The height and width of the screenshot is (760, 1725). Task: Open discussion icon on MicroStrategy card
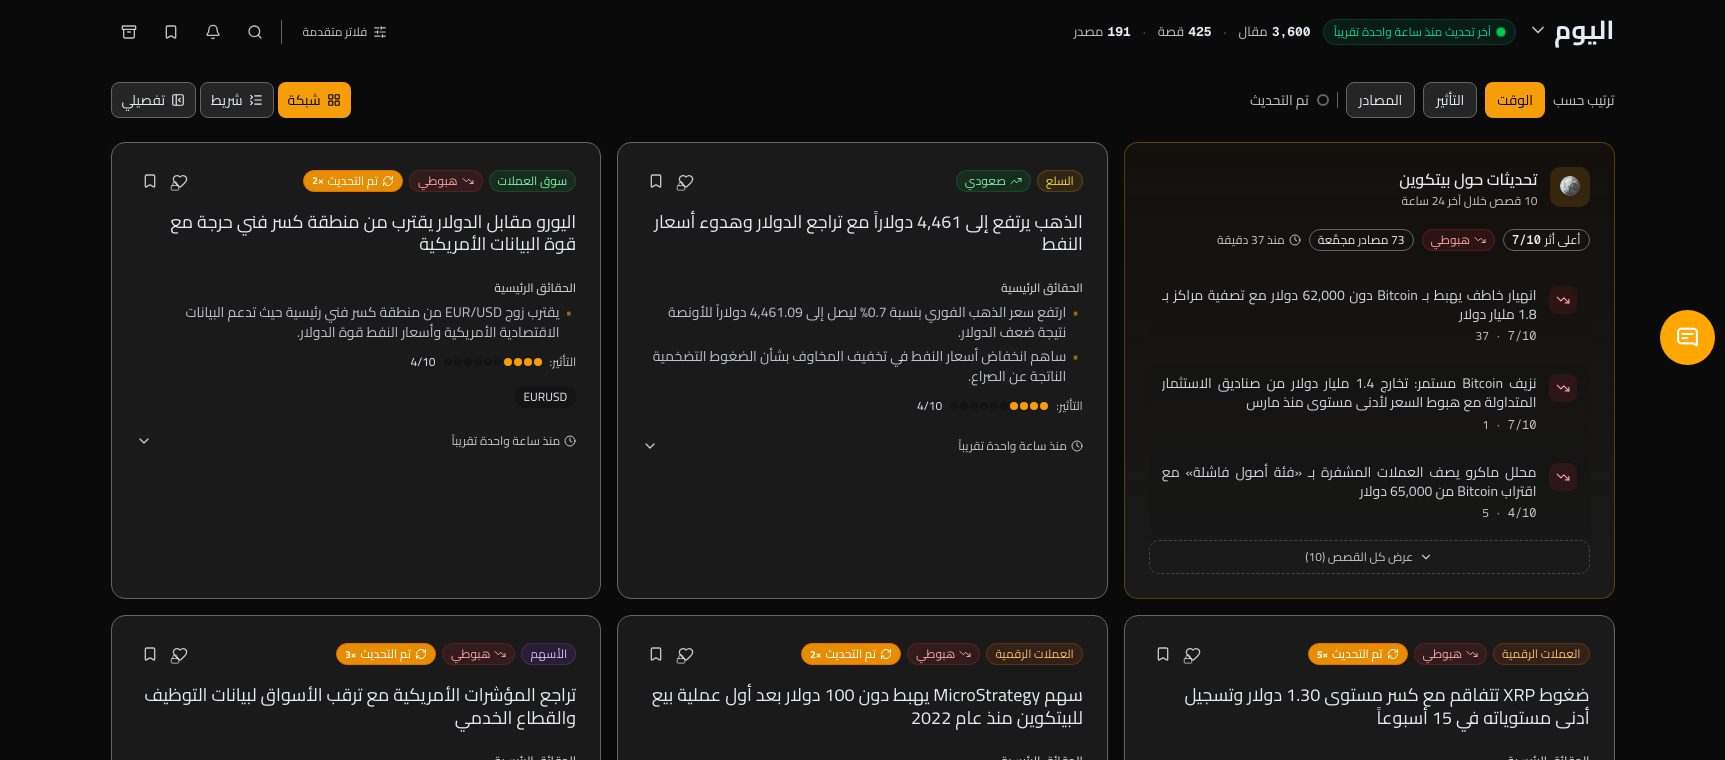point(685,654)
